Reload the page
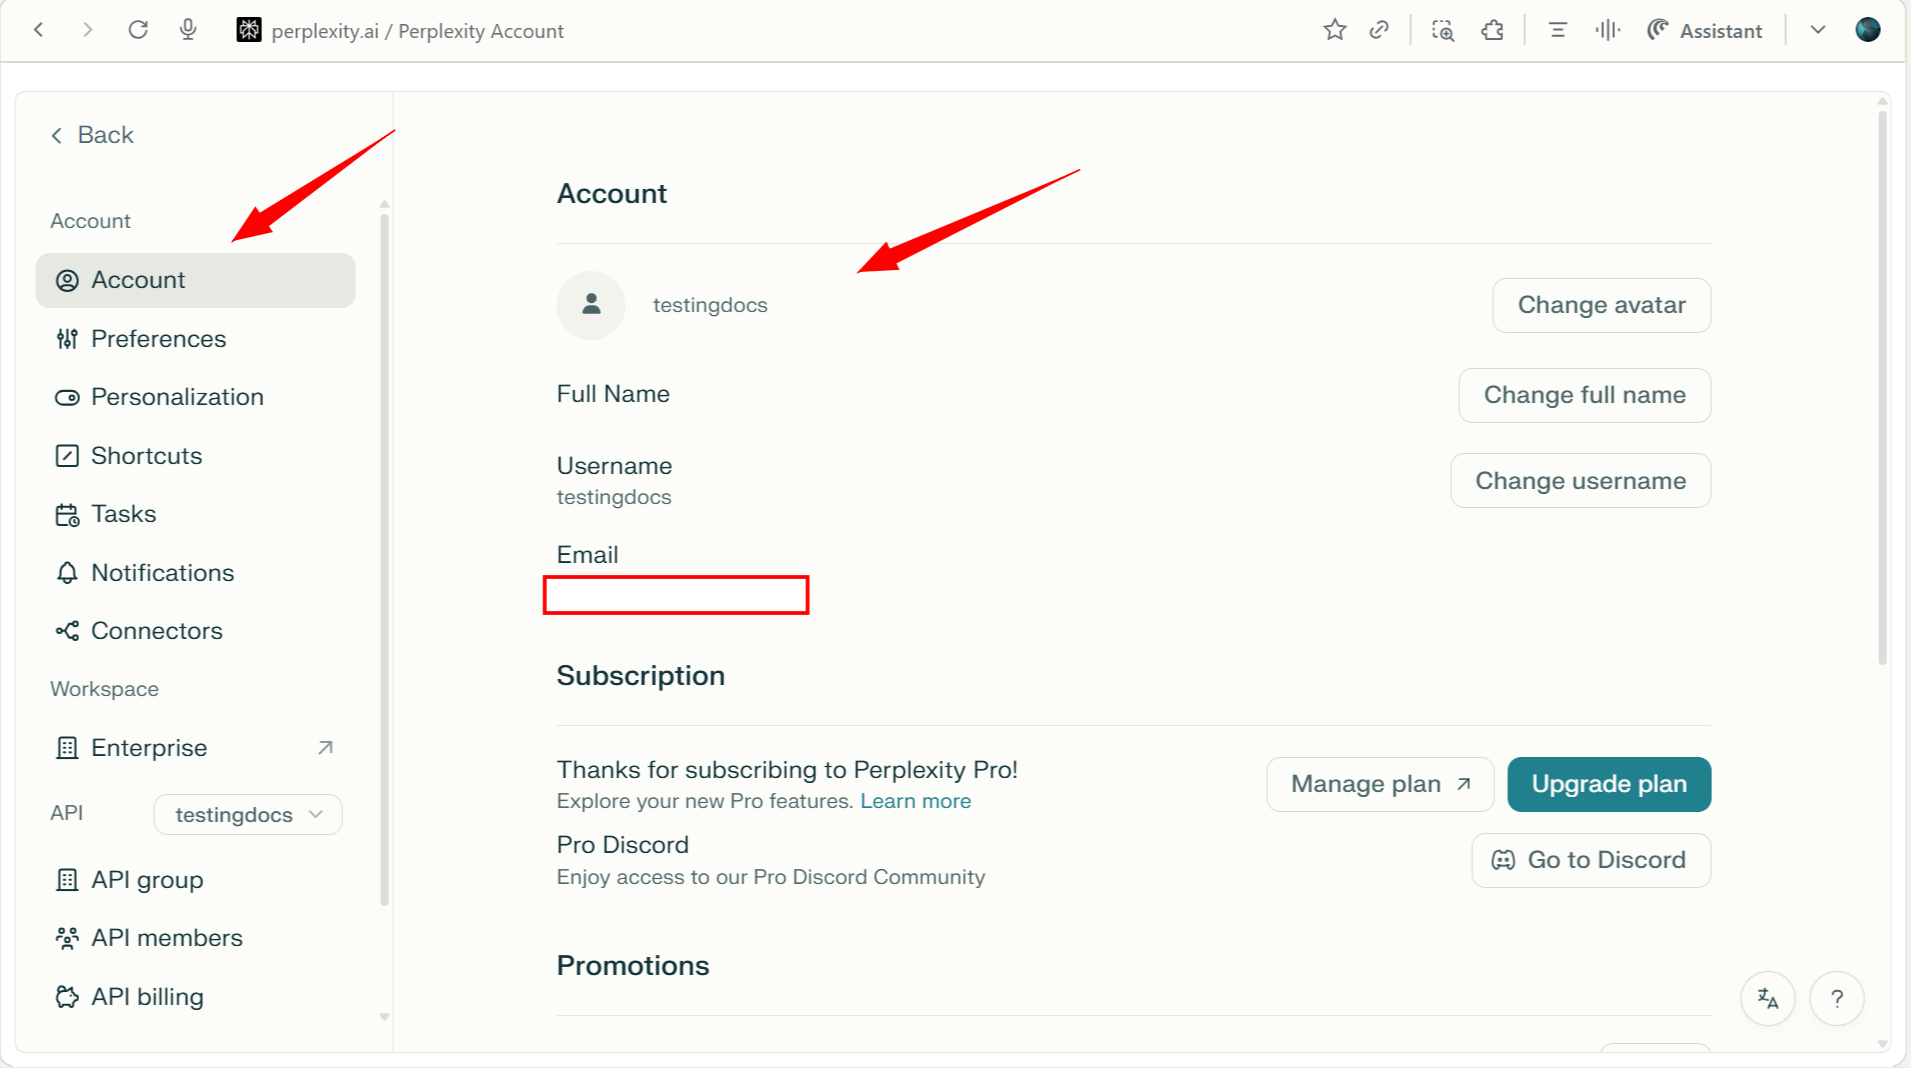This screenshot has width=1911, height=1068. coord(138,30)
